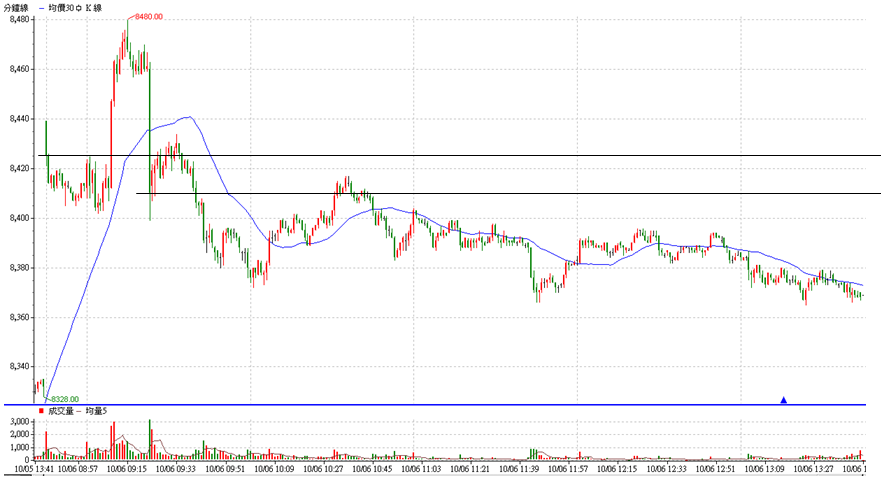The image size is (881, 486).
Task: Click the K線 legend entry
Action: click(94, 8)
